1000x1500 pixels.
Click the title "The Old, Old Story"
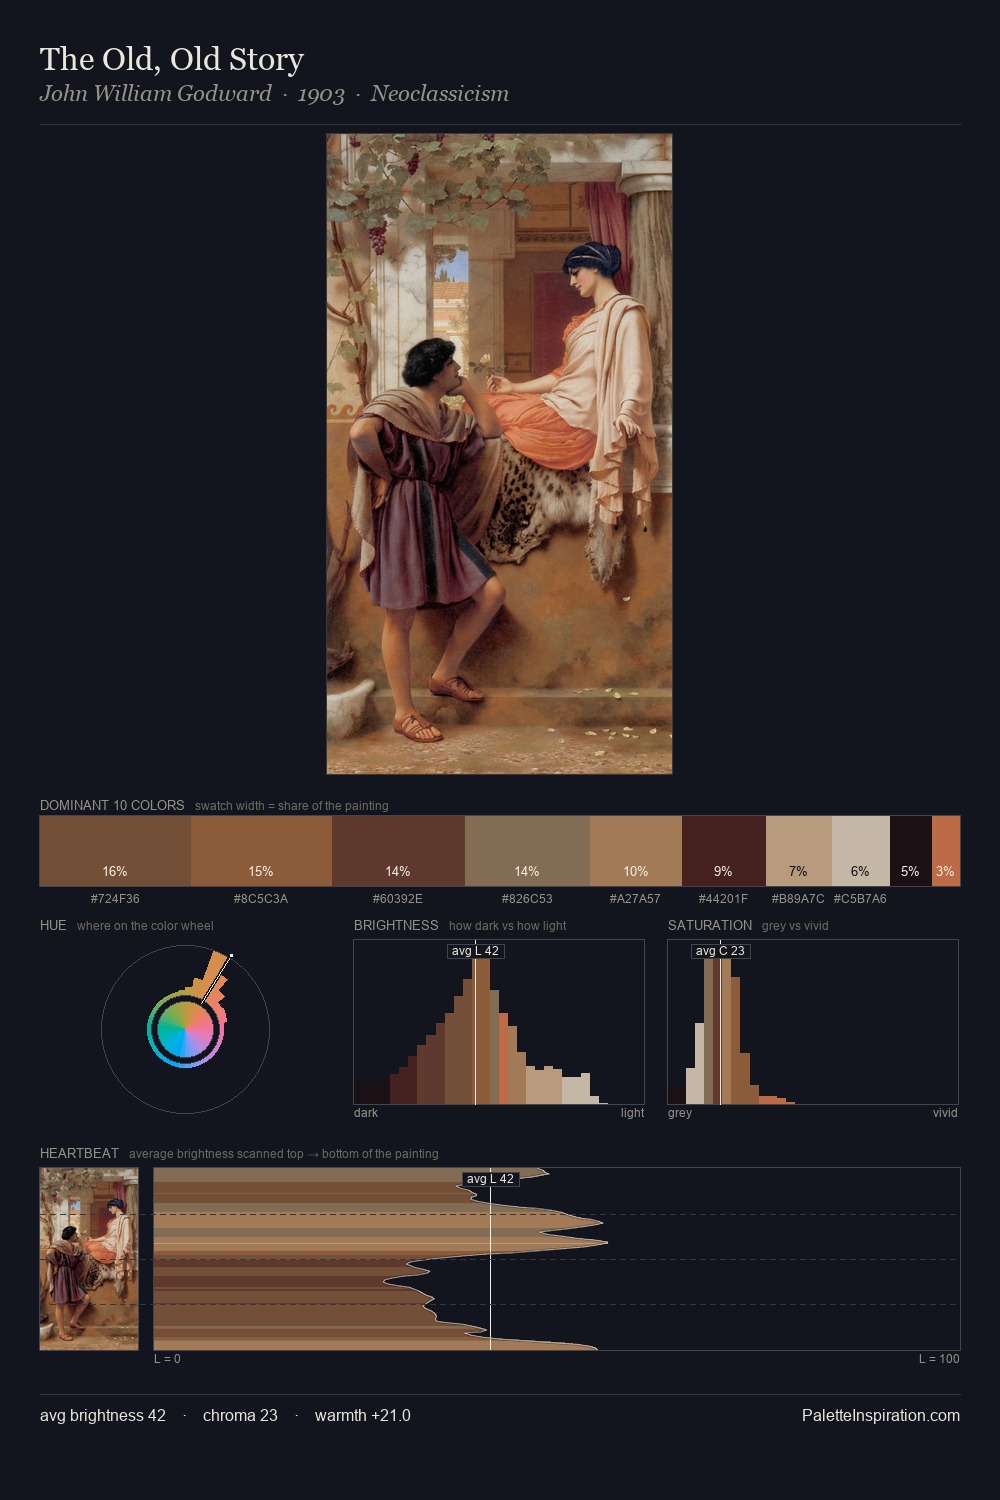[x=172, y=59]
